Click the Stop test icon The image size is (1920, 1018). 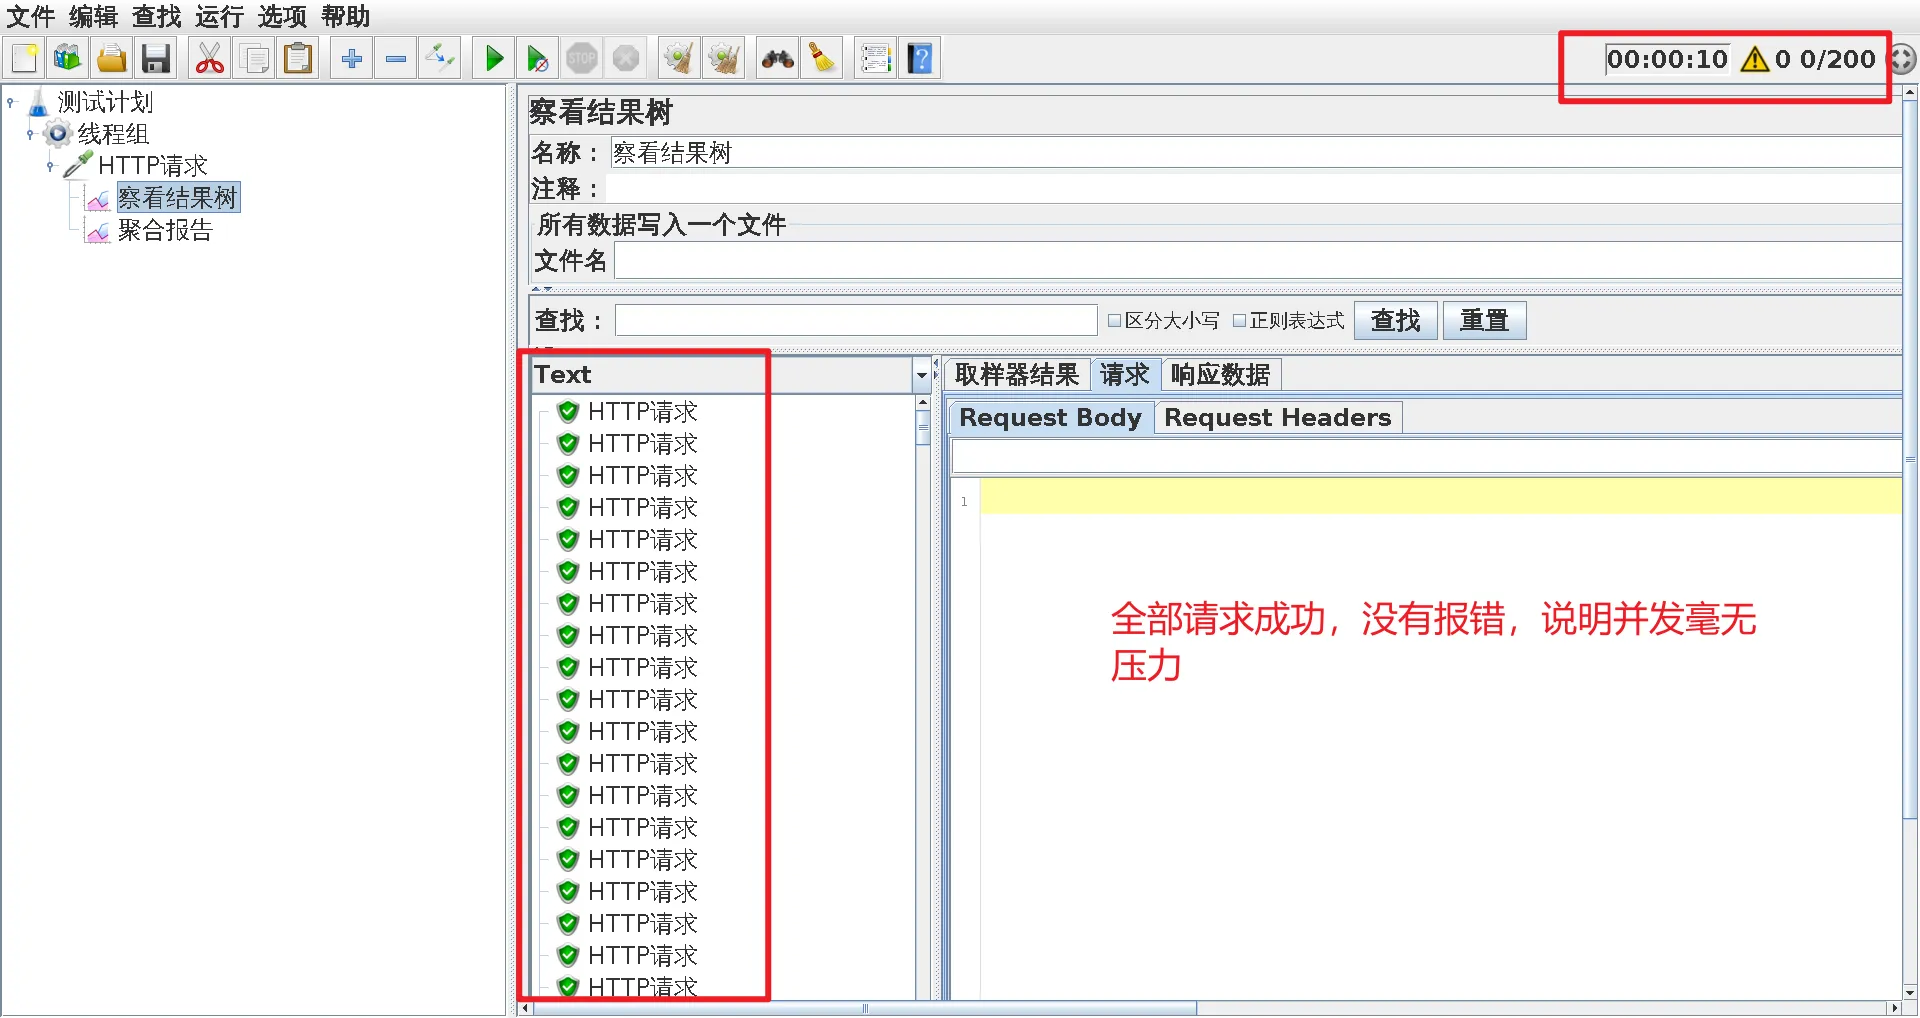click(582, 59)
